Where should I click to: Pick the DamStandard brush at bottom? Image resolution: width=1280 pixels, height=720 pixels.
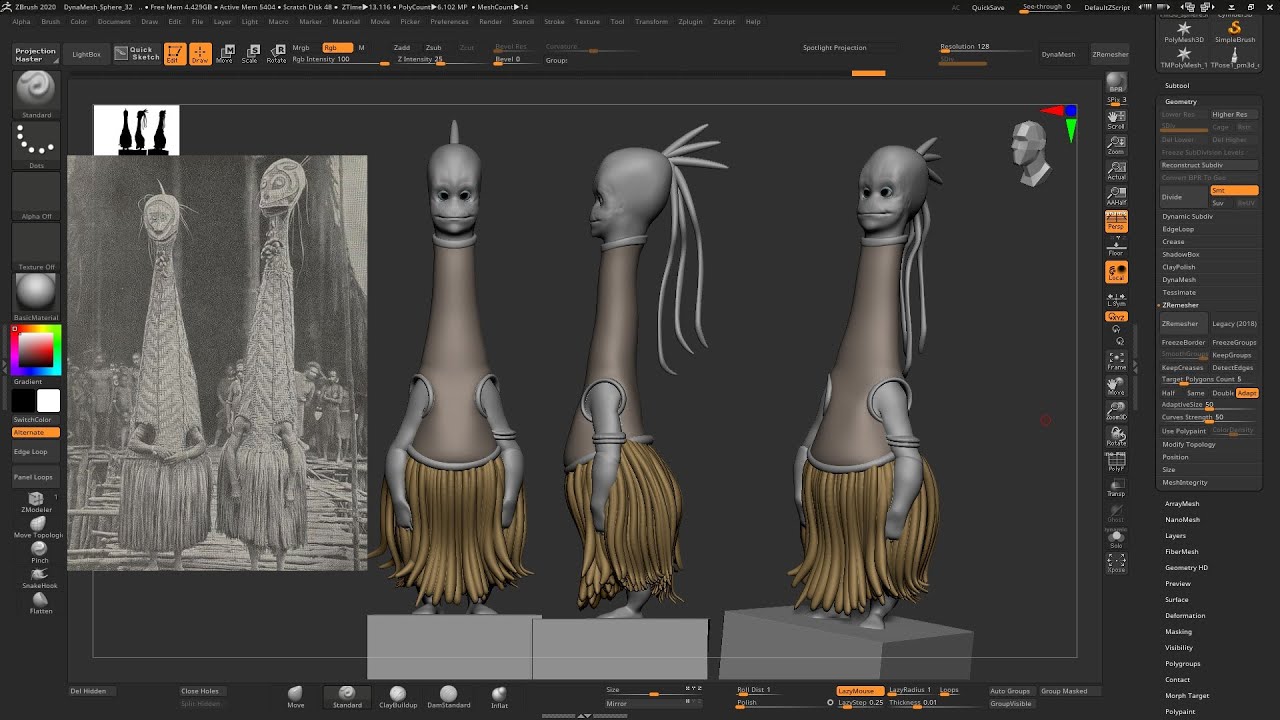(448, 696)
